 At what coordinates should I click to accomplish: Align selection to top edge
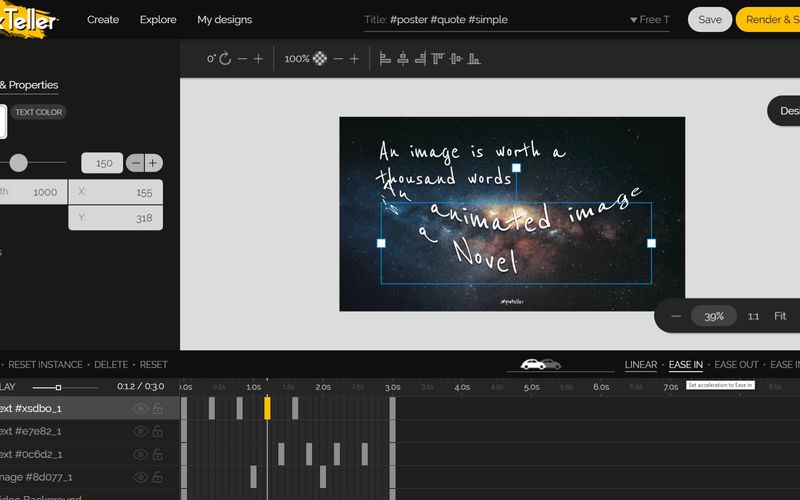[438, 59]
